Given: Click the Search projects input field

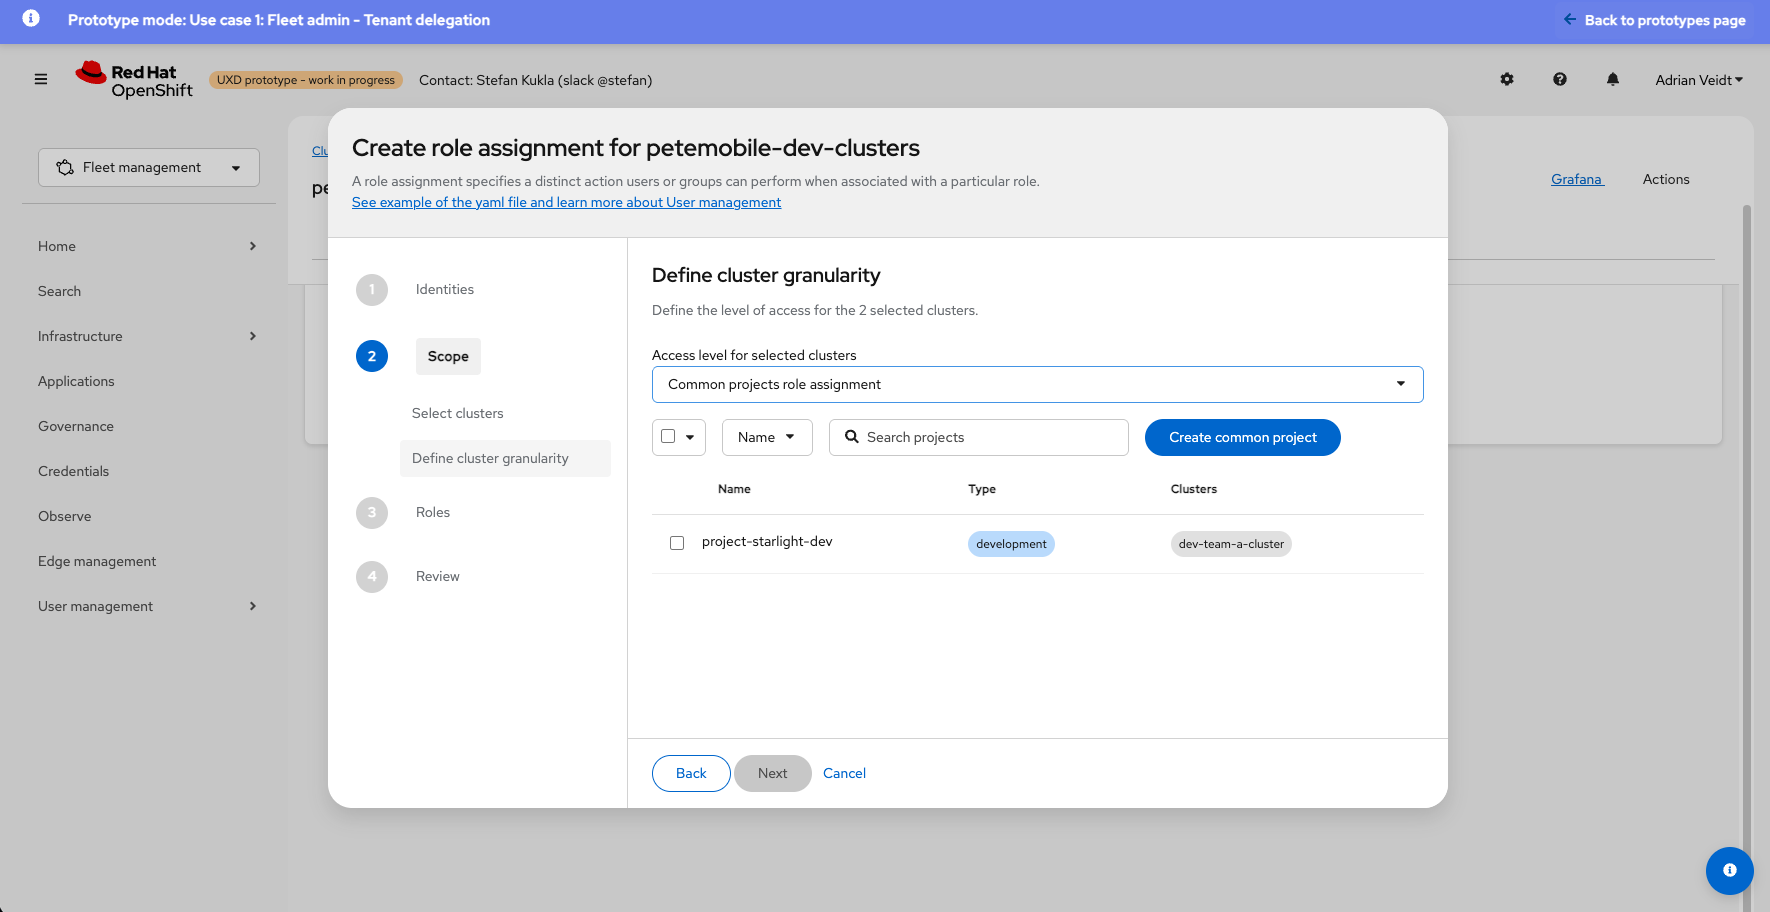Looking at the screenshot, I should point(990,437).
